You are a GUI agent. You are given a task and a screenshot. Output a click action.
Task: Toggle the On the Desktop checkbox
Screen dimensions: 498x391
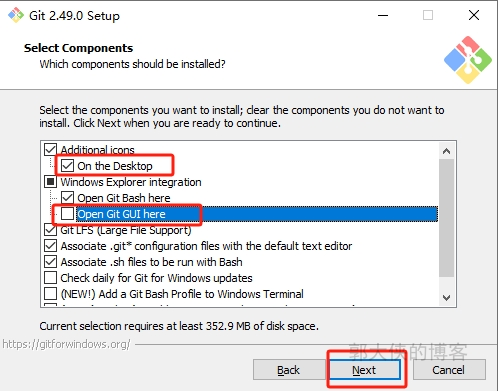pos(67,166)
